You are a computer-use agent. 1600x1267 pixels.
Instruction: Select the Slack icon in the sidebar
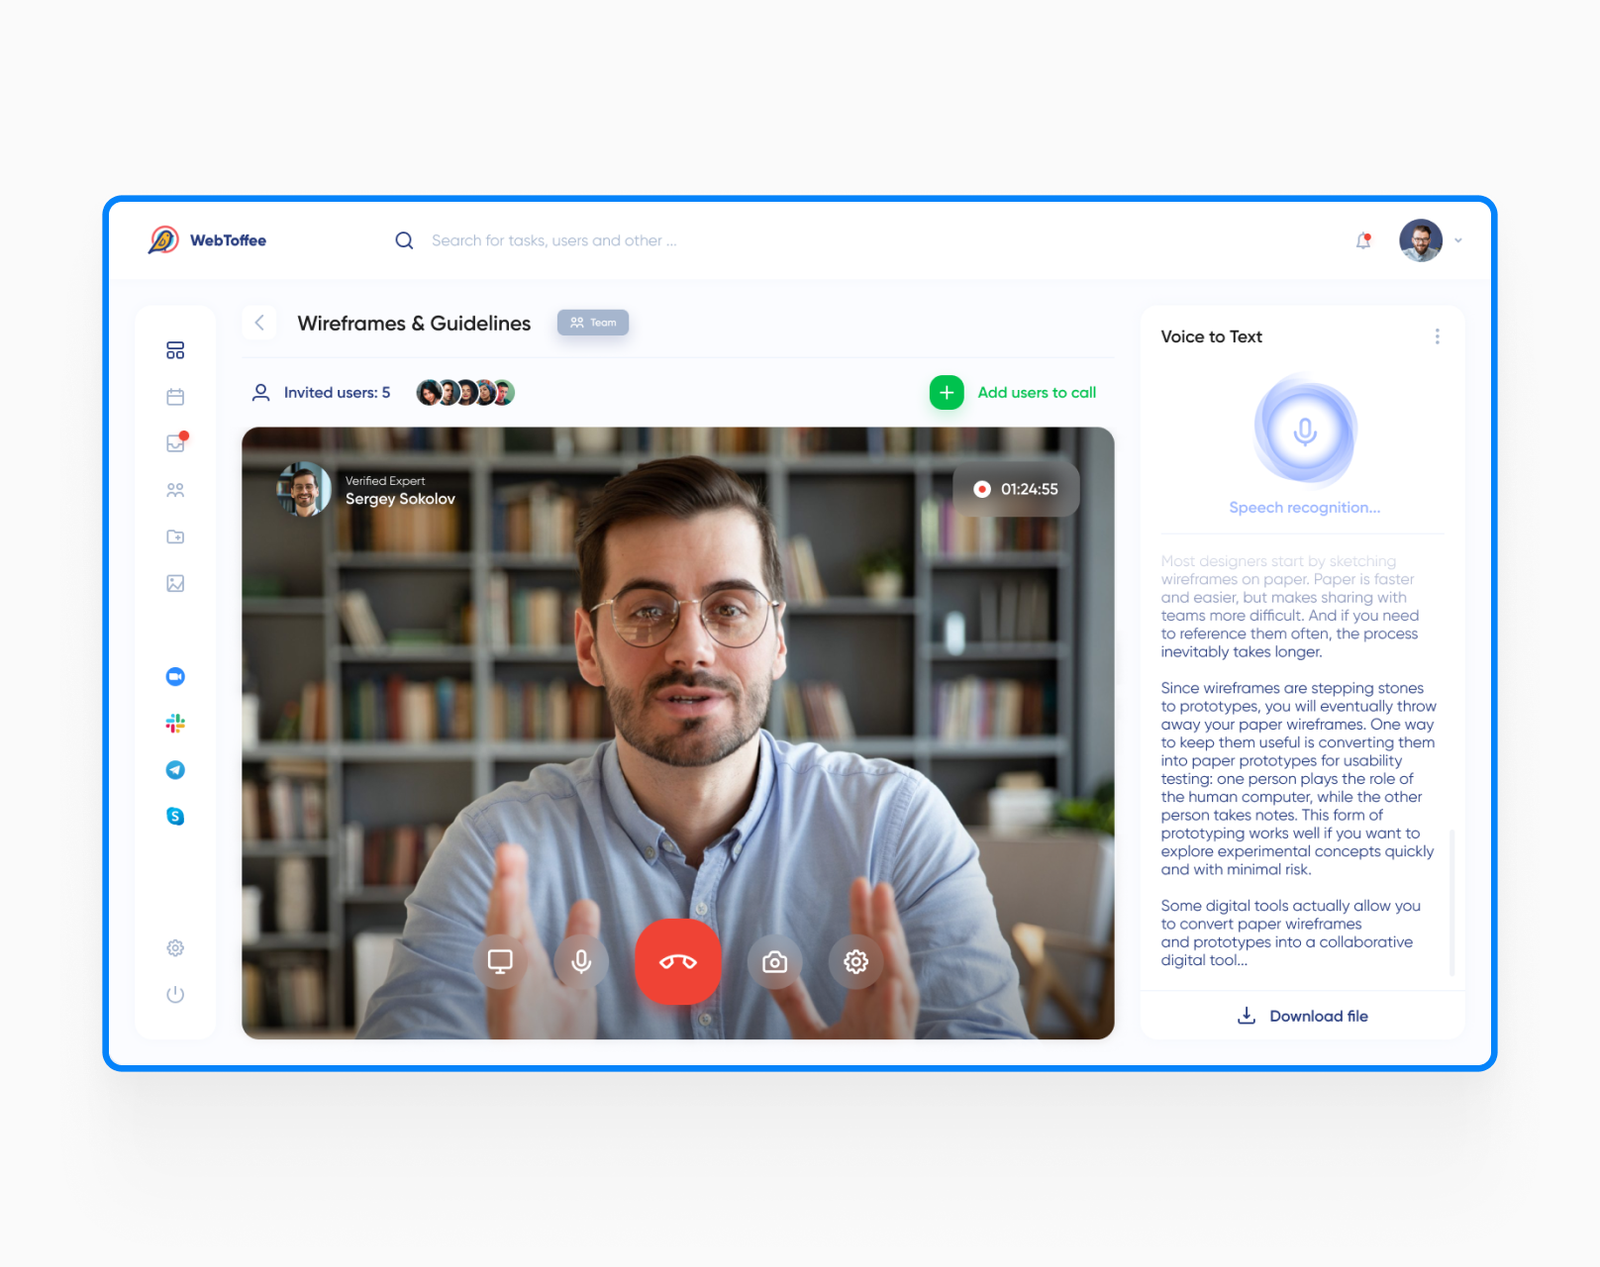coord(175,723)
